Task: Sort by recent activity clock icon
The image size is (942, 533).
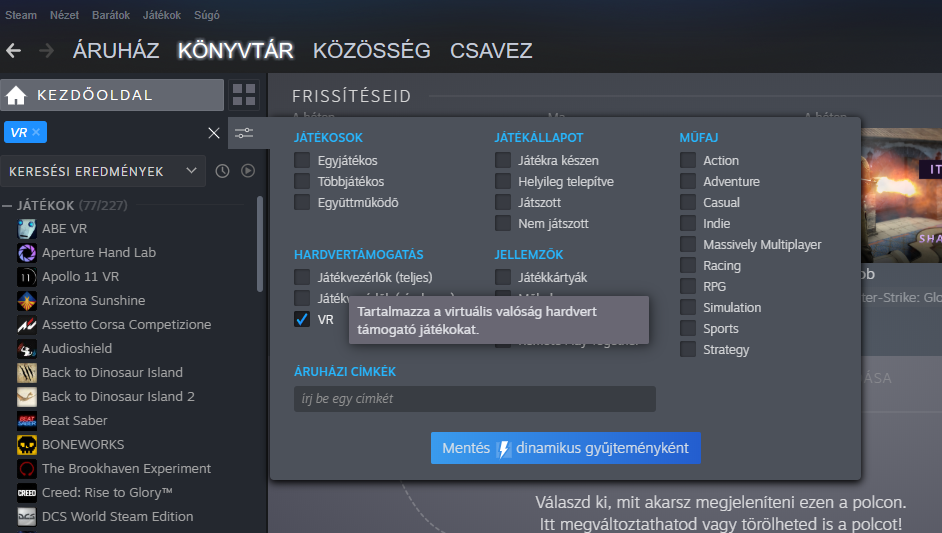Action: 222,171
